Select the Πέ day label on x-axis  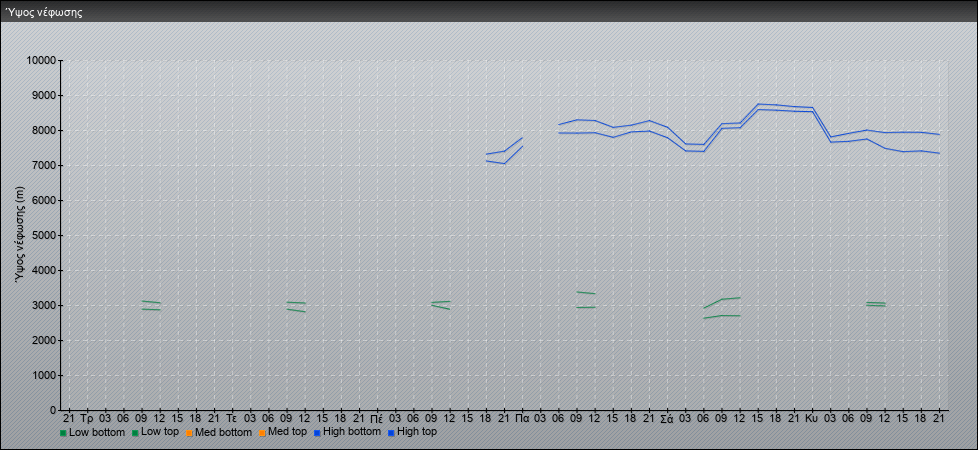(x=376, y=417)
